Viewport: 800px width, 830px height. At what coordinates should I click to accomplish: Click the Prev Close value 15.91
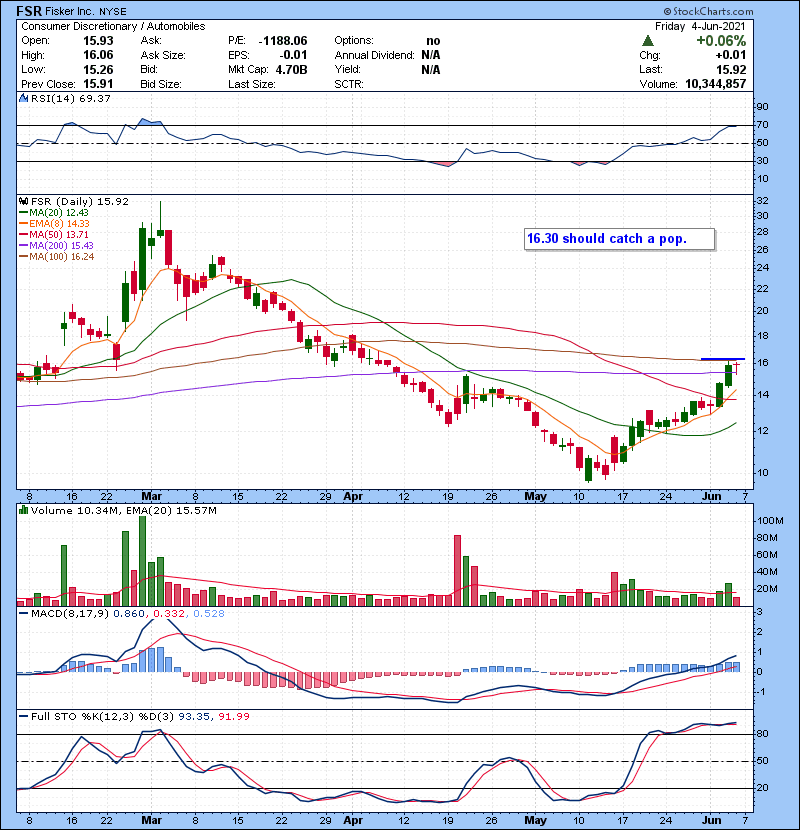pyautogui.click(x=98, y=84)
